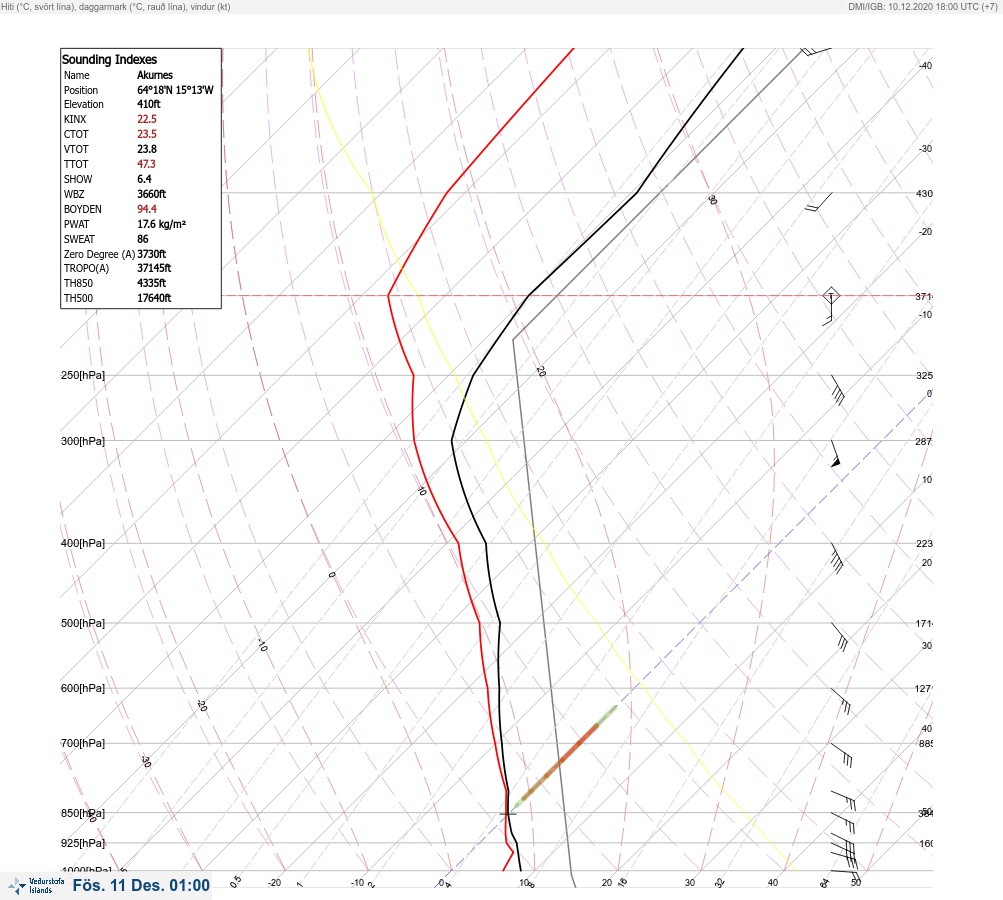This screenshot has height=900, width=1003.
Task: Click the TH850 value 4335ft
Action: 152,283
